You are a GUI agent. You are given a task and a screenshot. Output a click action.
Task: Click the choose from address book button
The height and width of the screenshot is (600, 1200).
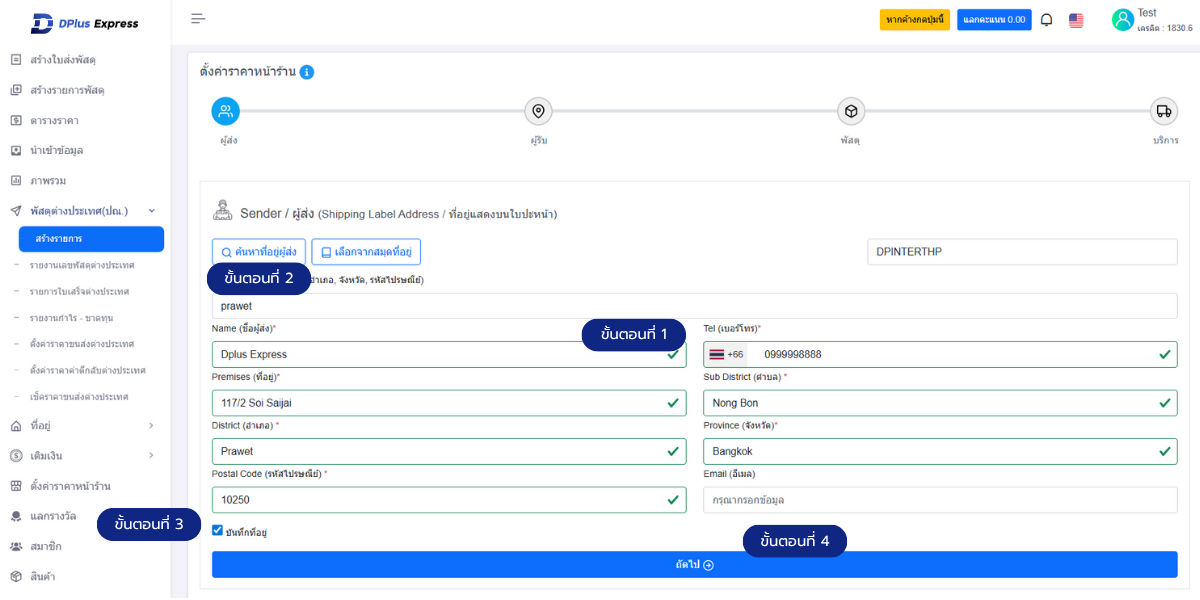pyautogui.click(x=367, y=252)
